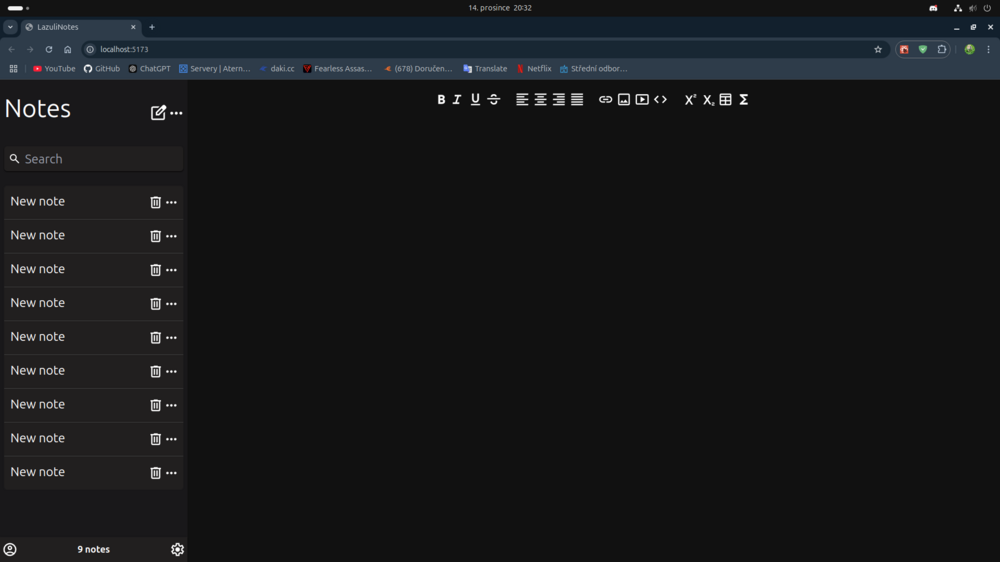Click the localhost:5173 address bar

[x=485, y=49]
